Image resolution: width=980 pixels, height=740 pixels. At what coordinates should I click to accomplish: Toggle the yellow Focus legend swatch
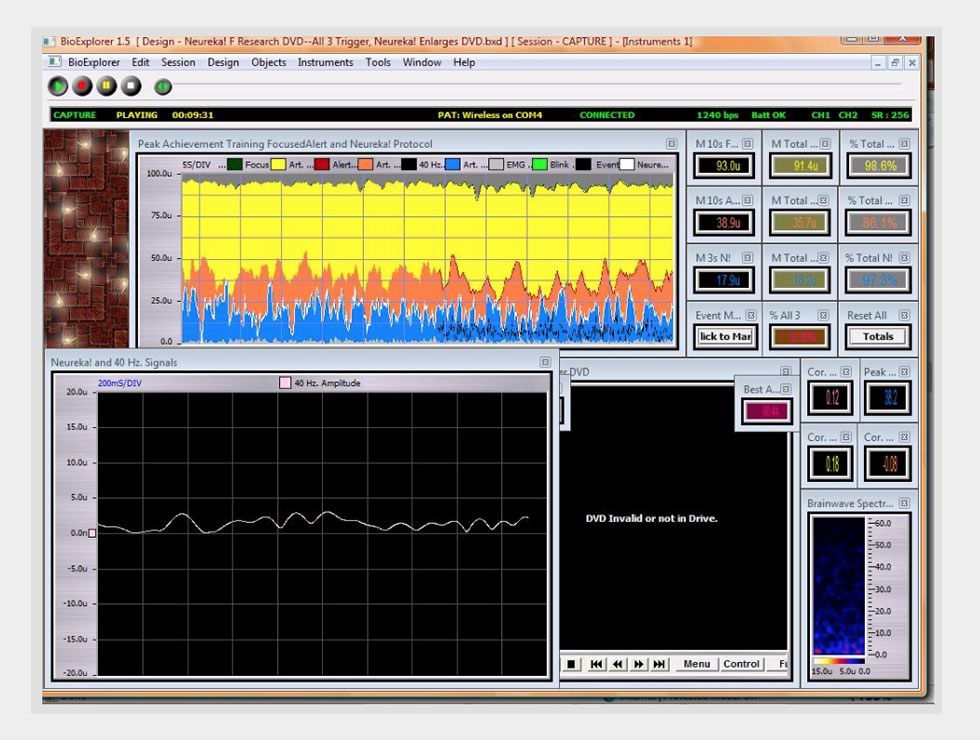point(278,164)
